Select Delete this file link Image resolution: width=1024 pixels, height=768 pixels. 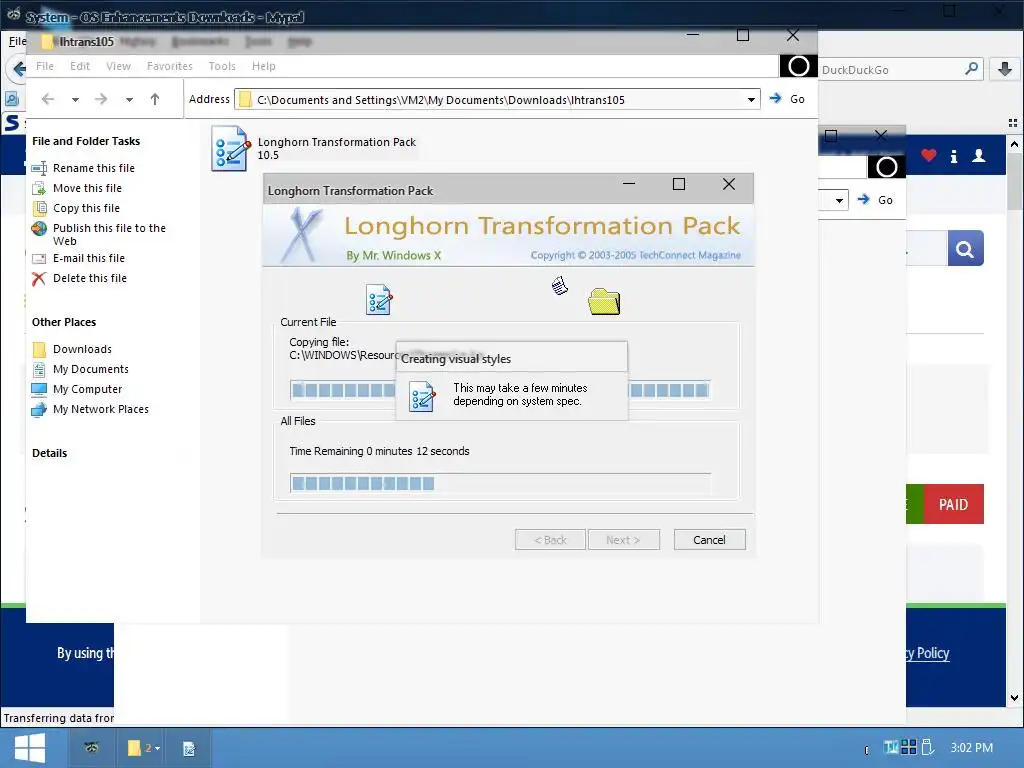89,278
